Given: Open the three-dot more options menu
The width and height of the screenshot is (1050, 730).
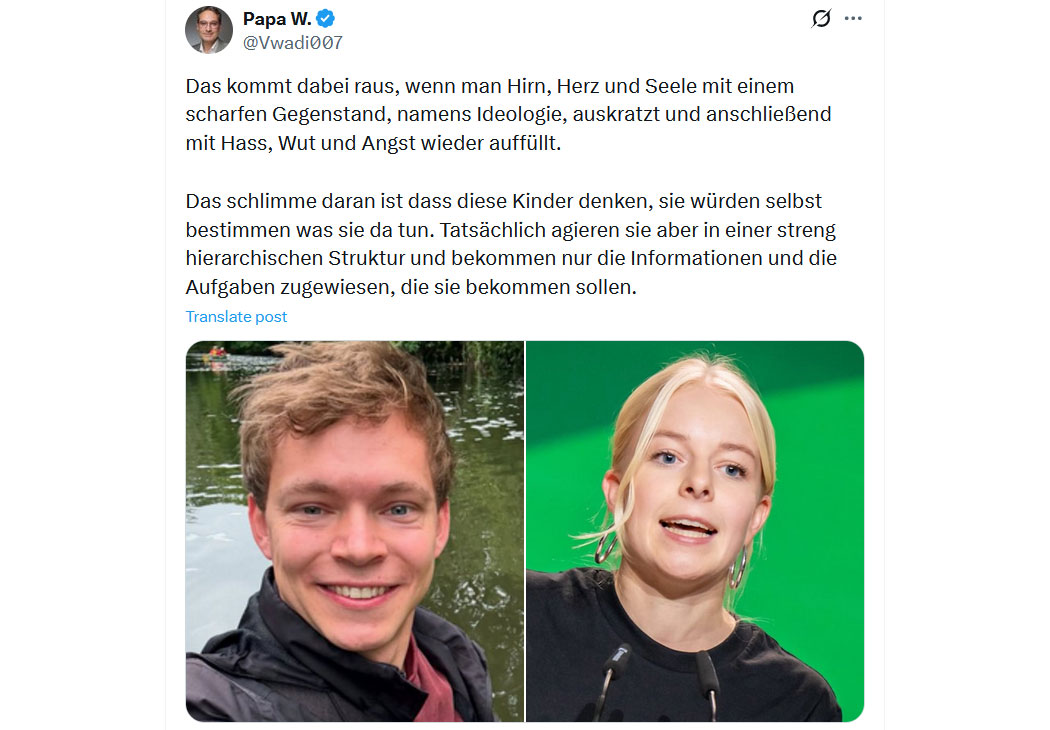Looking at the screenshot, I should [853, 18].
